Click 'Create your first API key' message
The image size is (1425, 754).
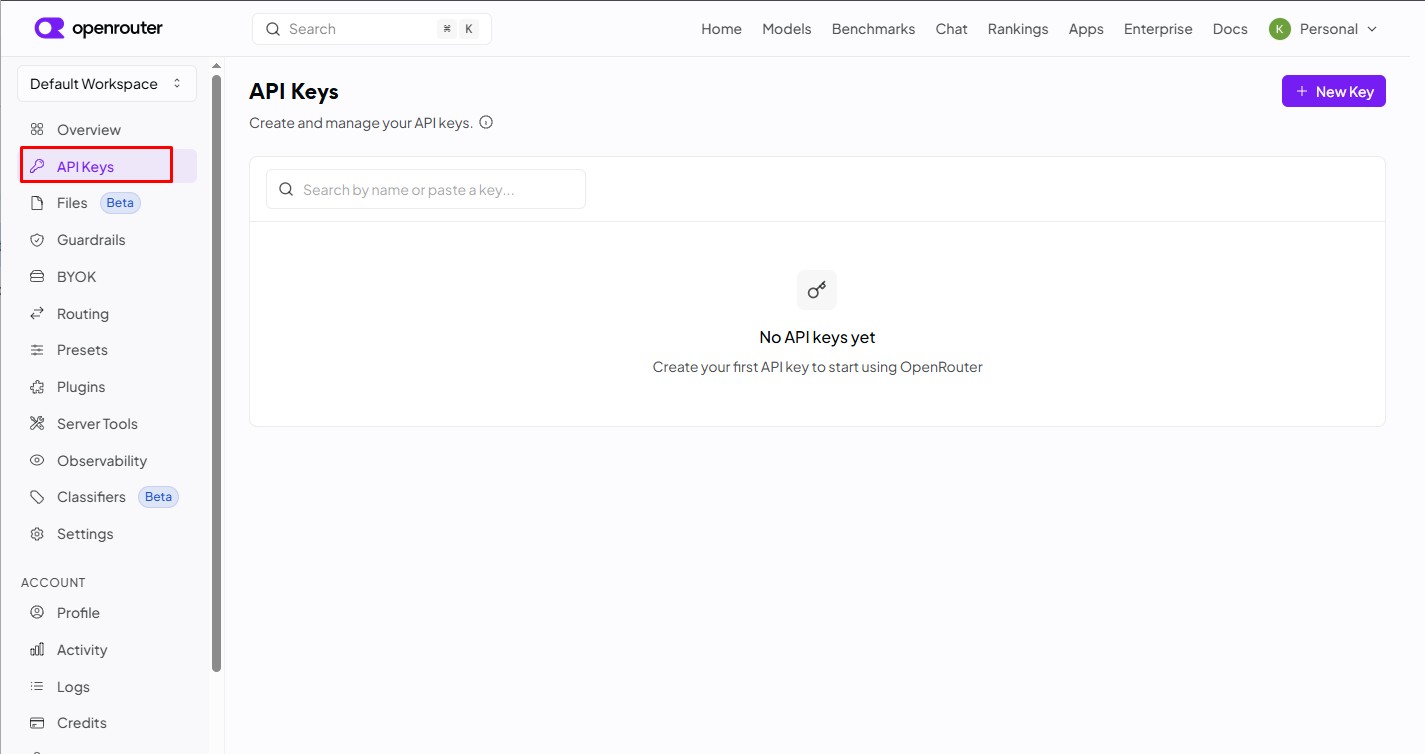pyautogui.click(x=817, y=367)
